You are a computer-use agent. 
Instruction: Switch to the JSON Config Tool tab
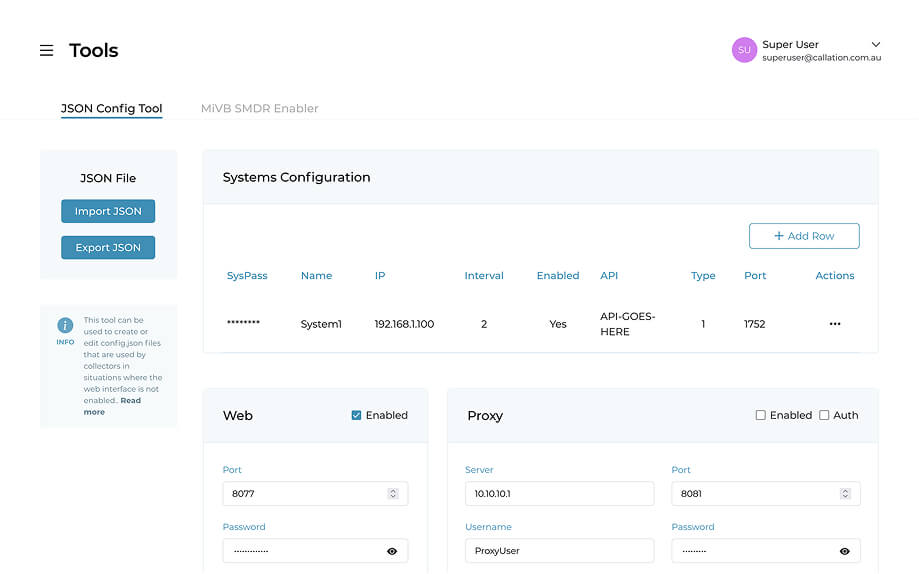(111, 108)
